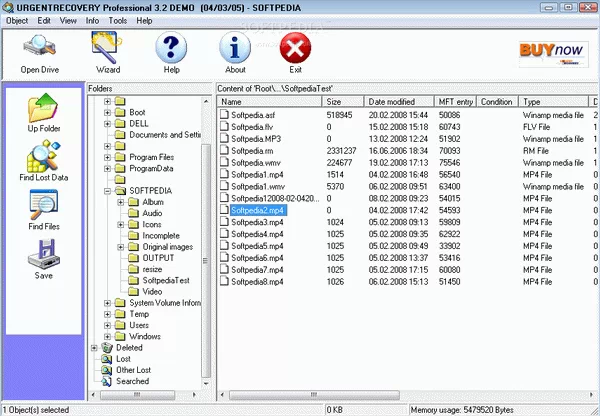Open the Object menu
The width and height of the screenshot is (600, 416).
click(17, 21)
